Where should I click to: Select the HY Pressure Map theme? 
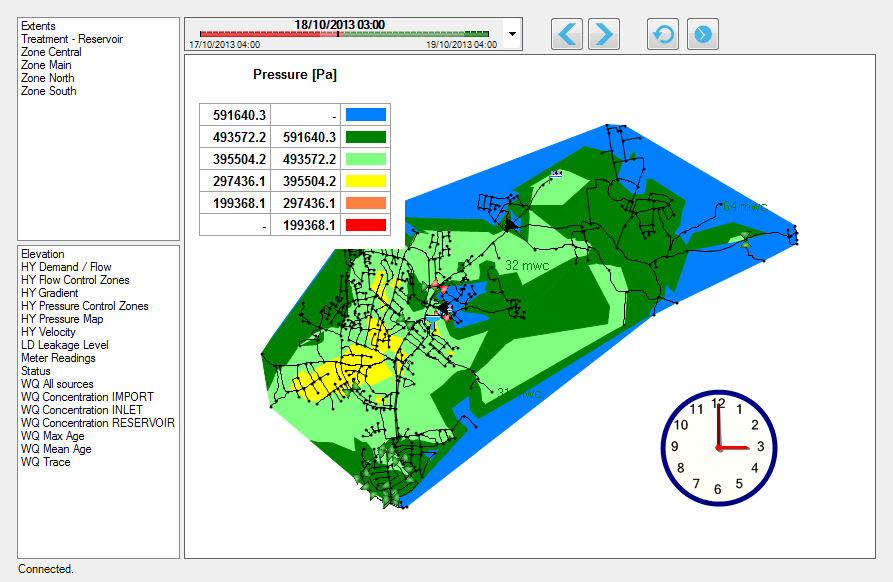[62, 319]
